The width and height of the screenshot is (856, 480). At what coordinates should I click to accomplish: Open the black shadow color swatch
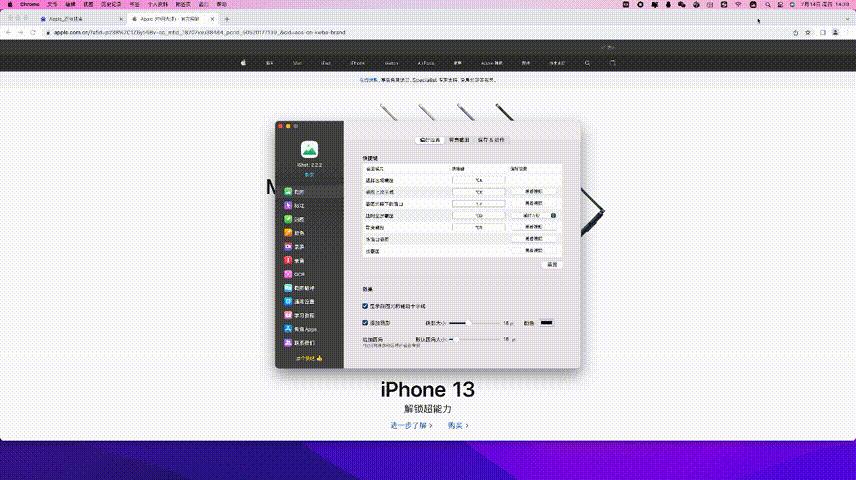pos(546,323)
